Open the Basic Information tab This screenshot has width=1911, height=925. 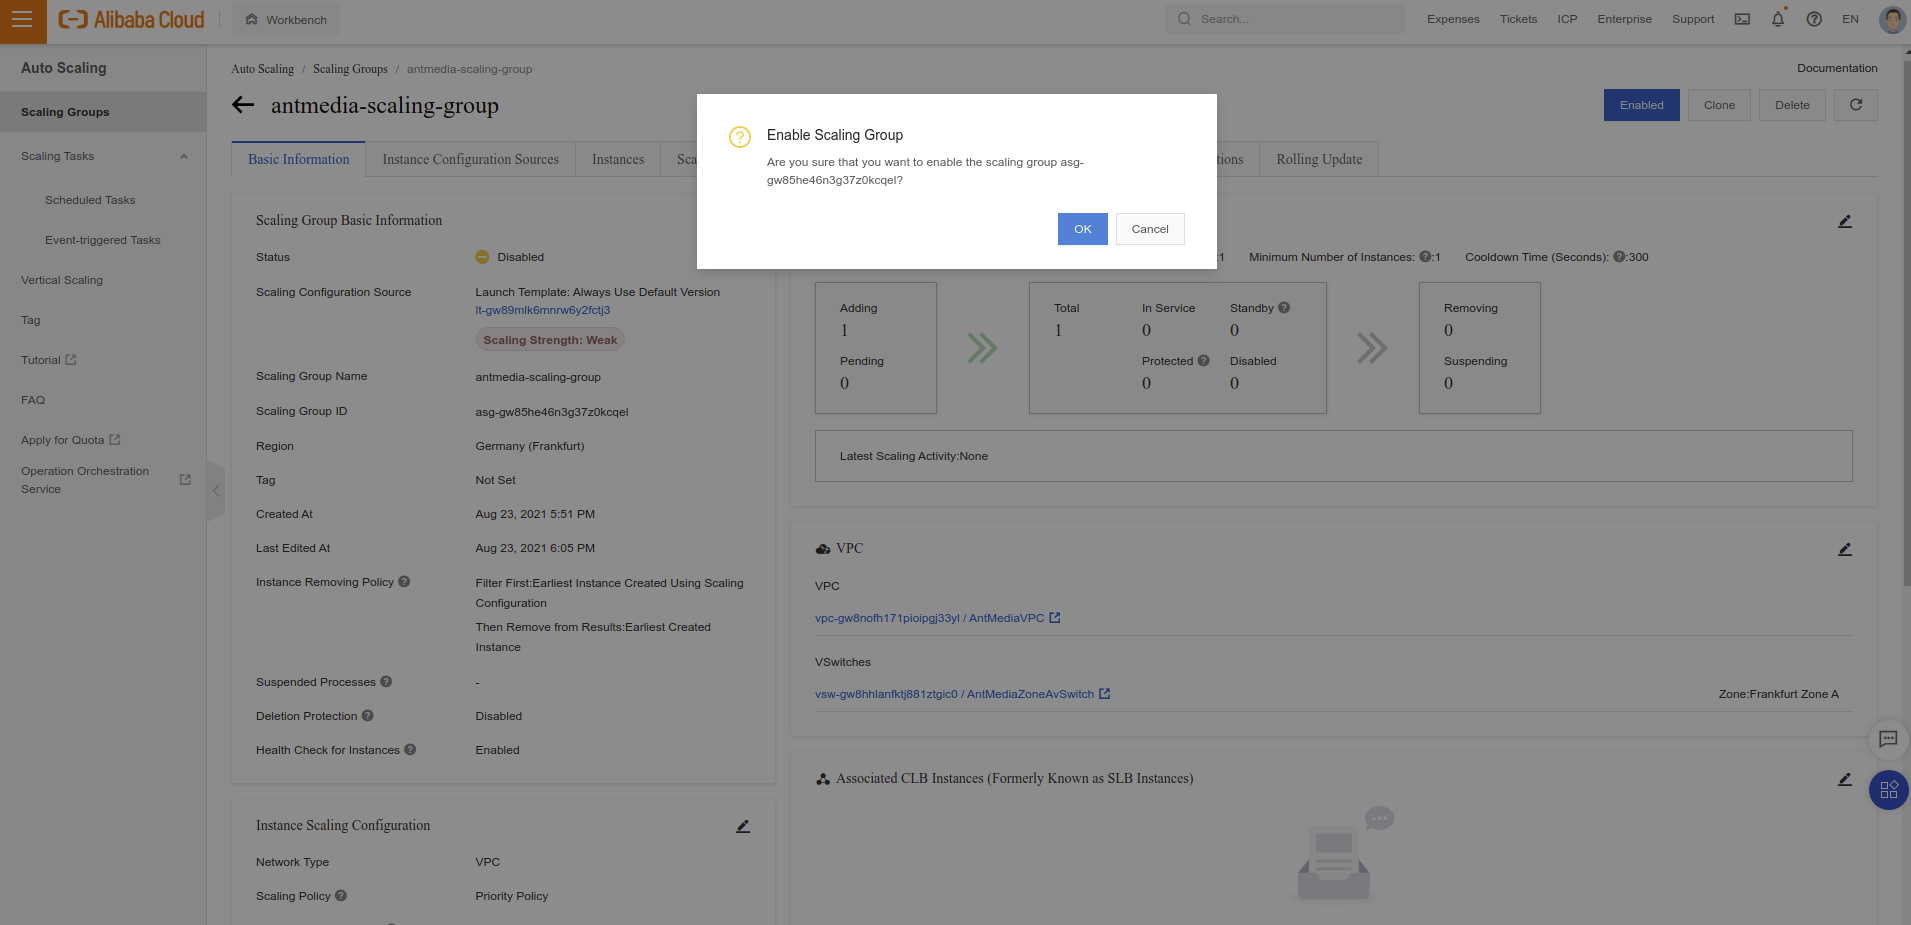299,159
